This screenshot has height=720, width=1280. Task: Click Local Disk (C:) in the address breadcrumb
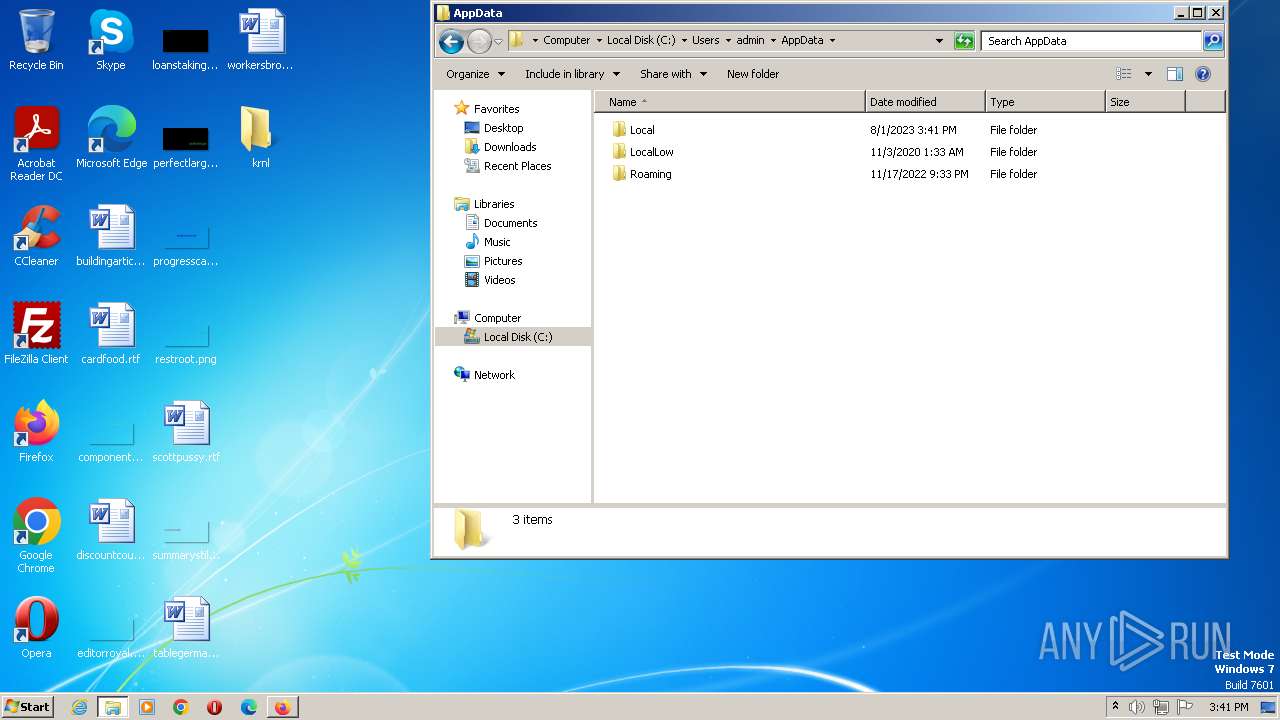[641, 41]
